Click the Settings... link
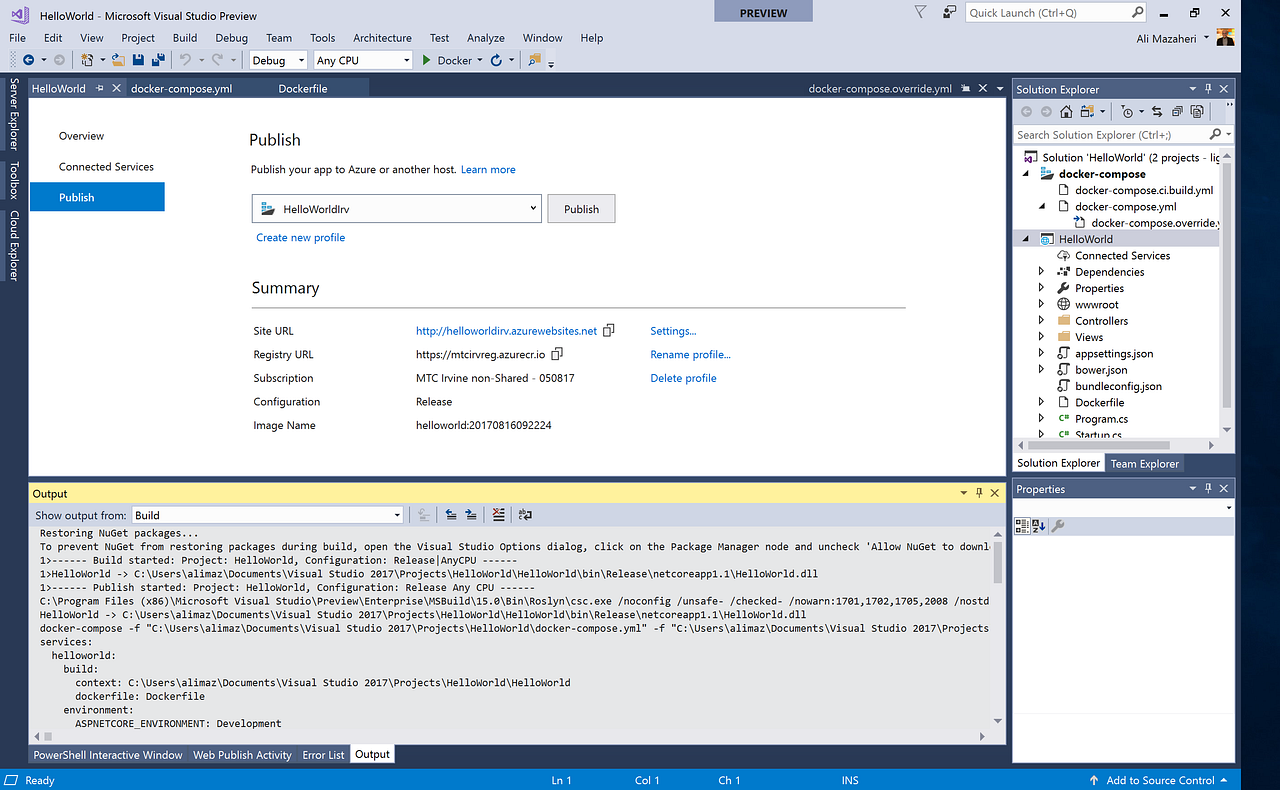Image resolution: width=1280 pixels, height=790 pixels. click(x=673, y=330)
